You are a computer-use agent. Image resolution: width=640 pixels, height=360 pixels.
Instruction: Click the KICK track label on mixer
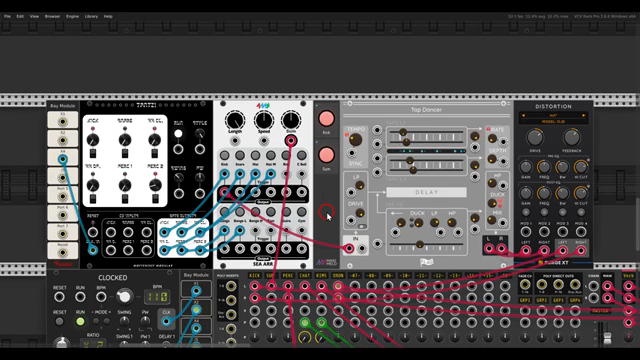pos(254,276)
